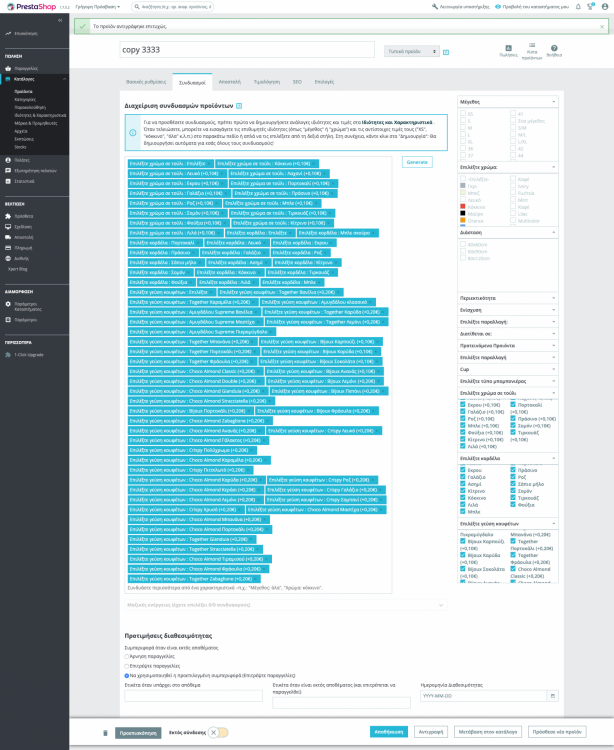Image resolution: width=614 pixels, height=750 pixels.
Task: Expand the Προτεινόμενα Προϊόντα attribute group
Action: (x=508, y=345)
